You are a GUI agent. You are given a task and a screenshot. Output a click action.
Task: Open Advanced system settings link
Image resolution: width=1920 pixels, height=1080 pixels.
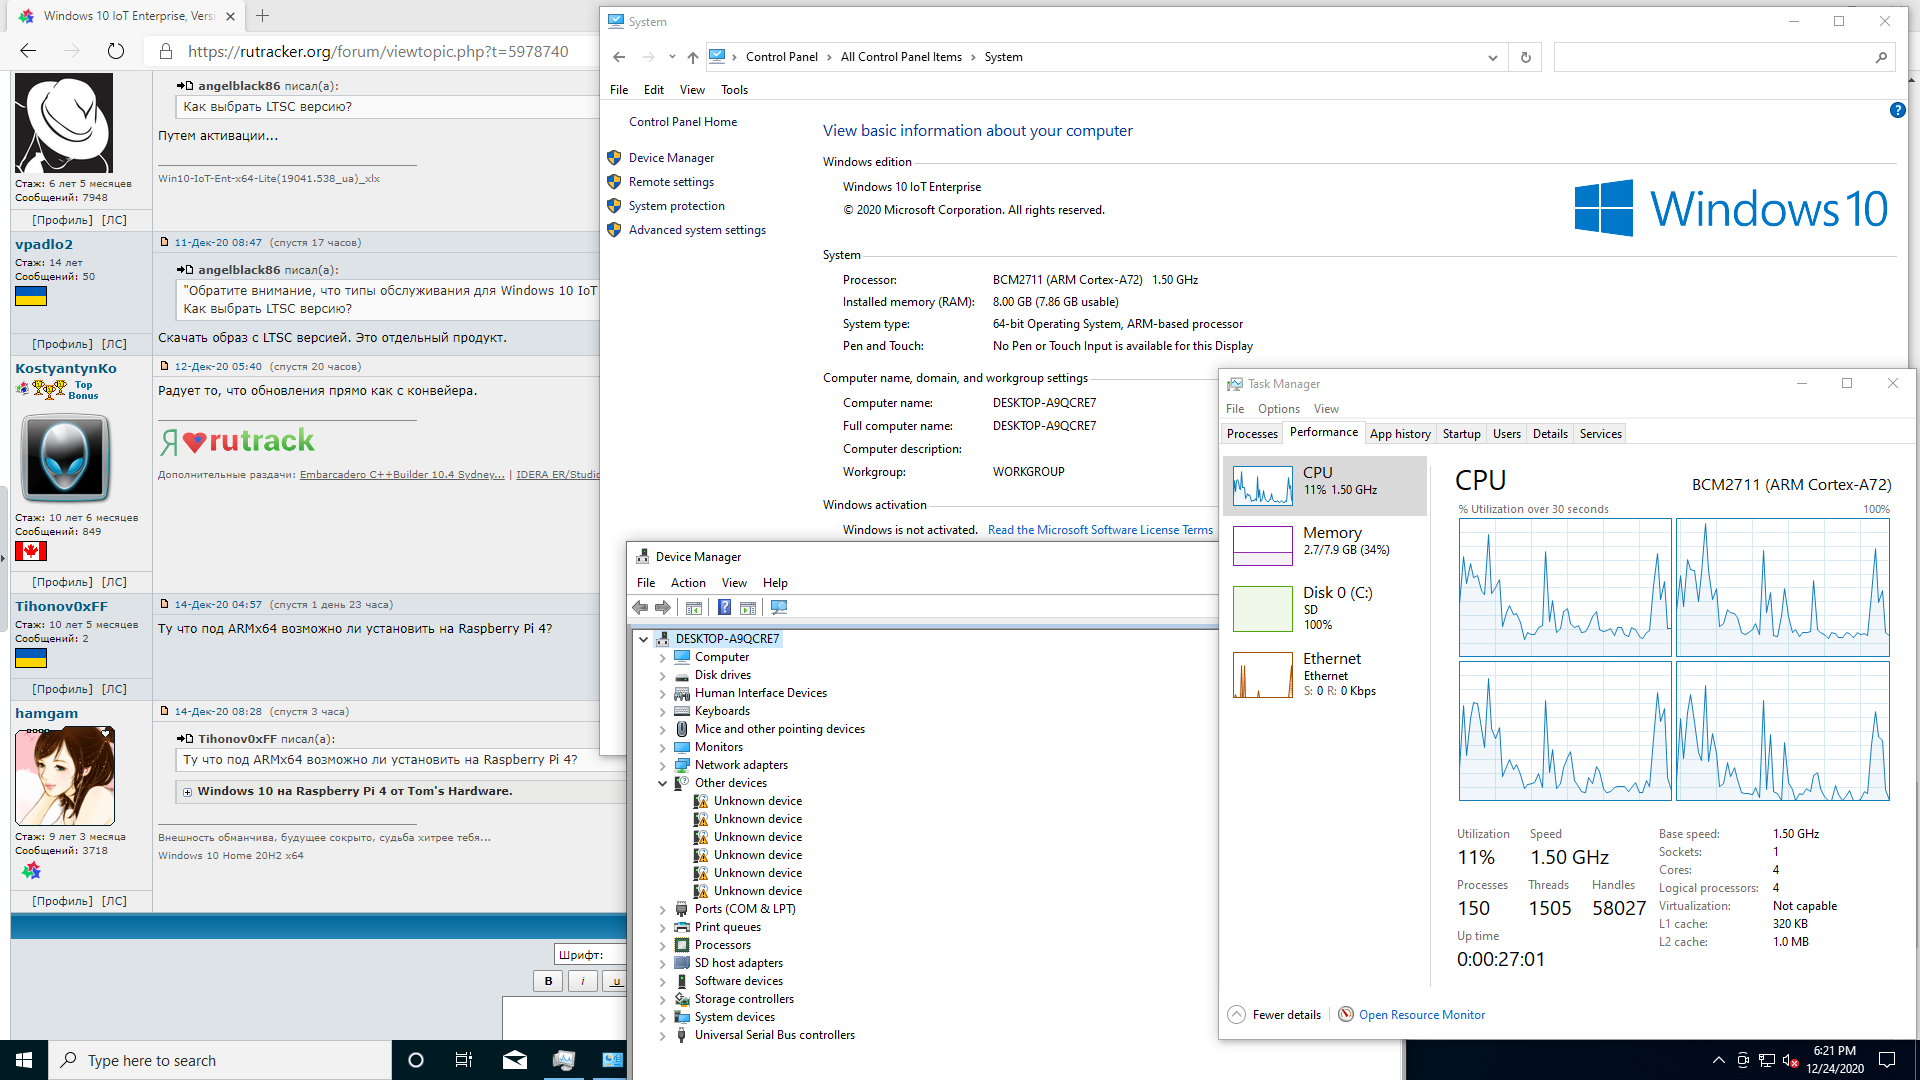coord(697,230)
